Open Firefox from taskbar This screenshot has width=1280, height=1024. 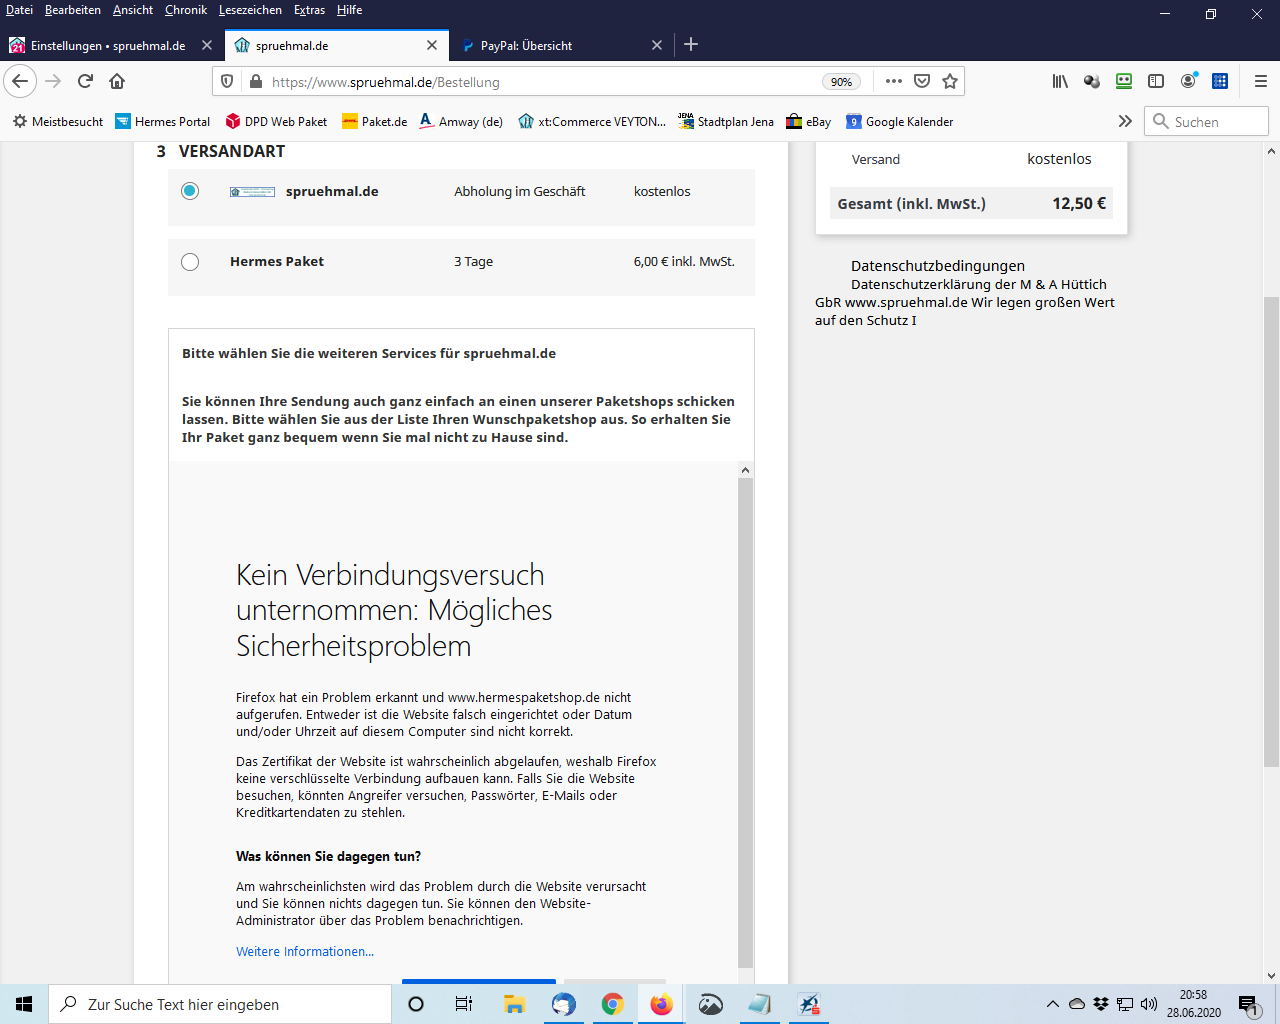coord(661,1004)
